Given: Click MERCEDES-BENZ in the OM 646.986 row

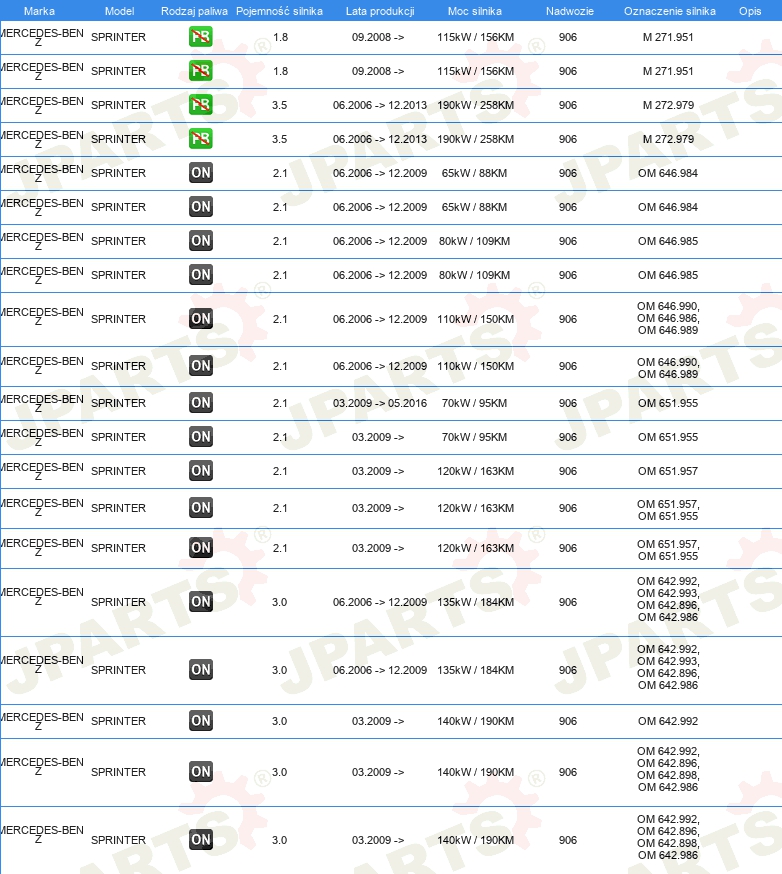Looking at the screenshot, I should (42, 315).
